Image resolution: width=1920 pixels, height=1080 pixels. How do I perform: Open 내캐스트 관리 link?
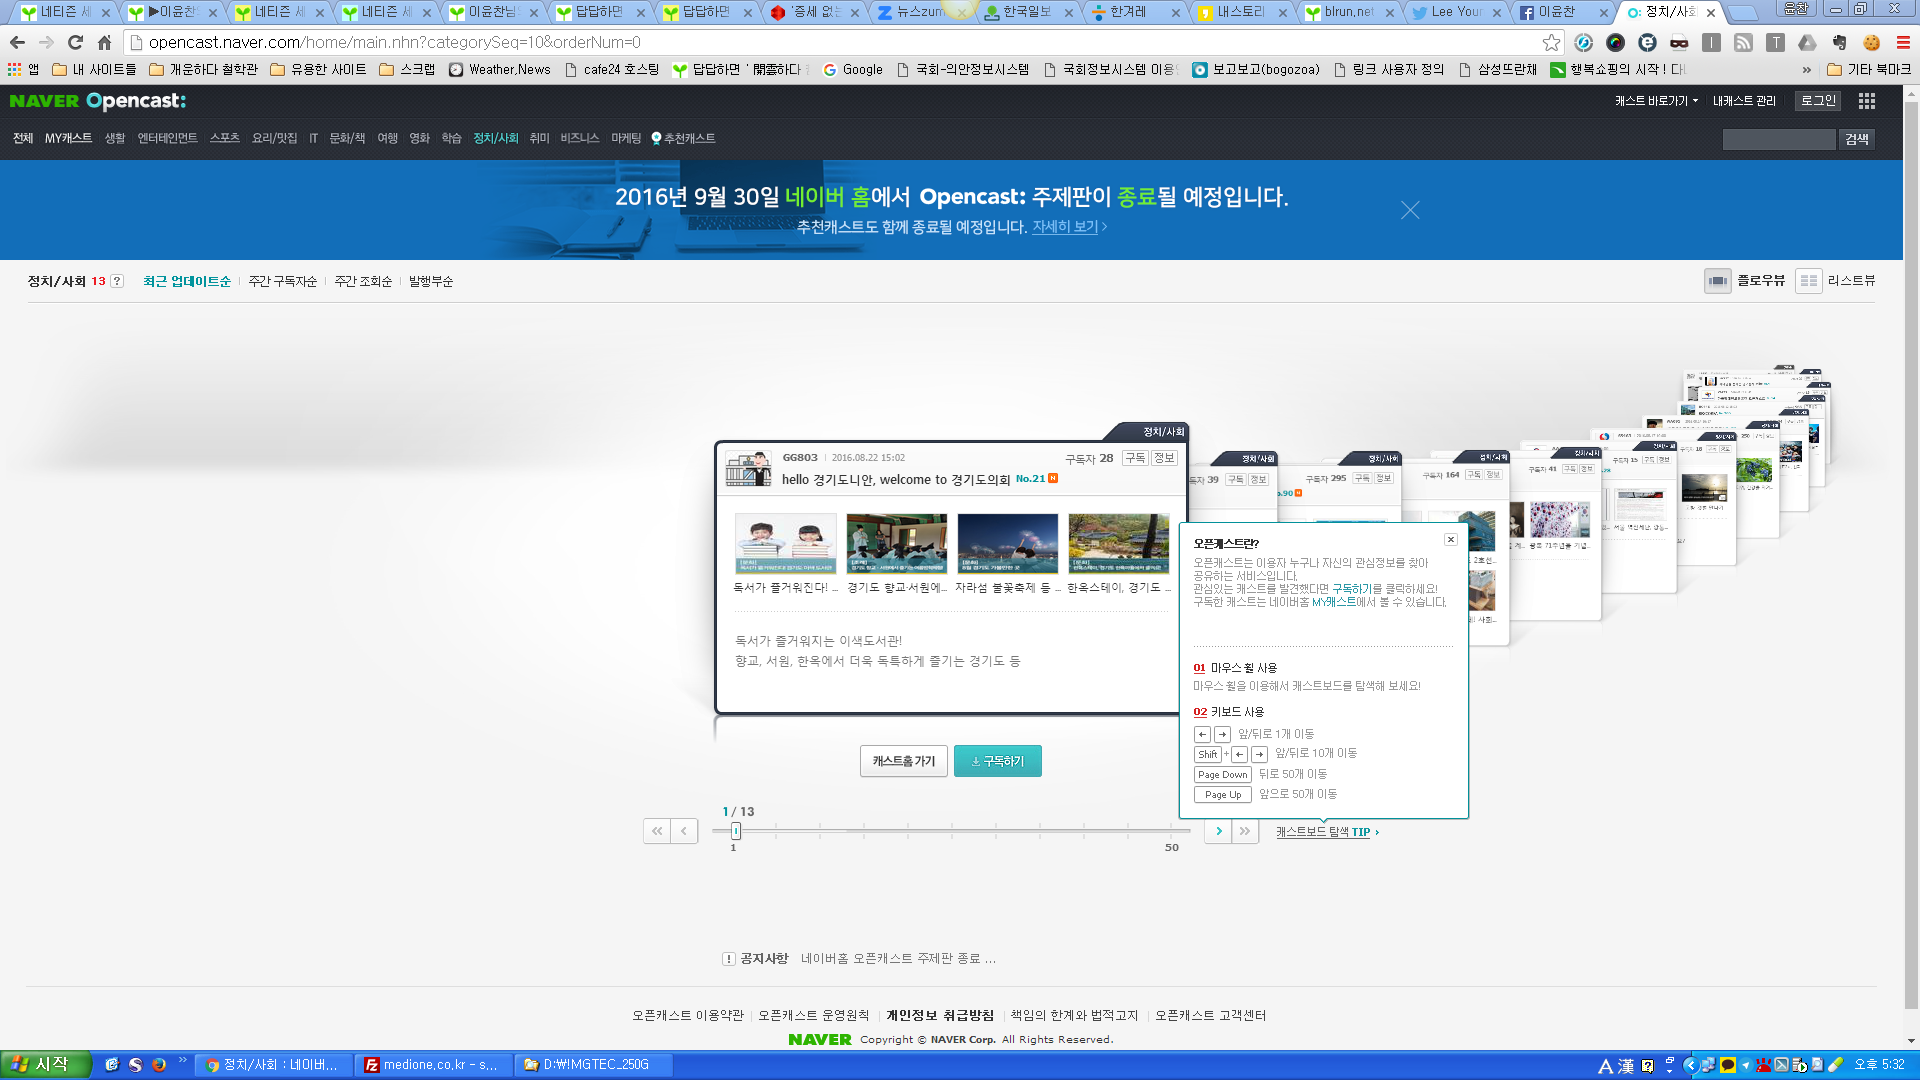[x=1744, y=101]
